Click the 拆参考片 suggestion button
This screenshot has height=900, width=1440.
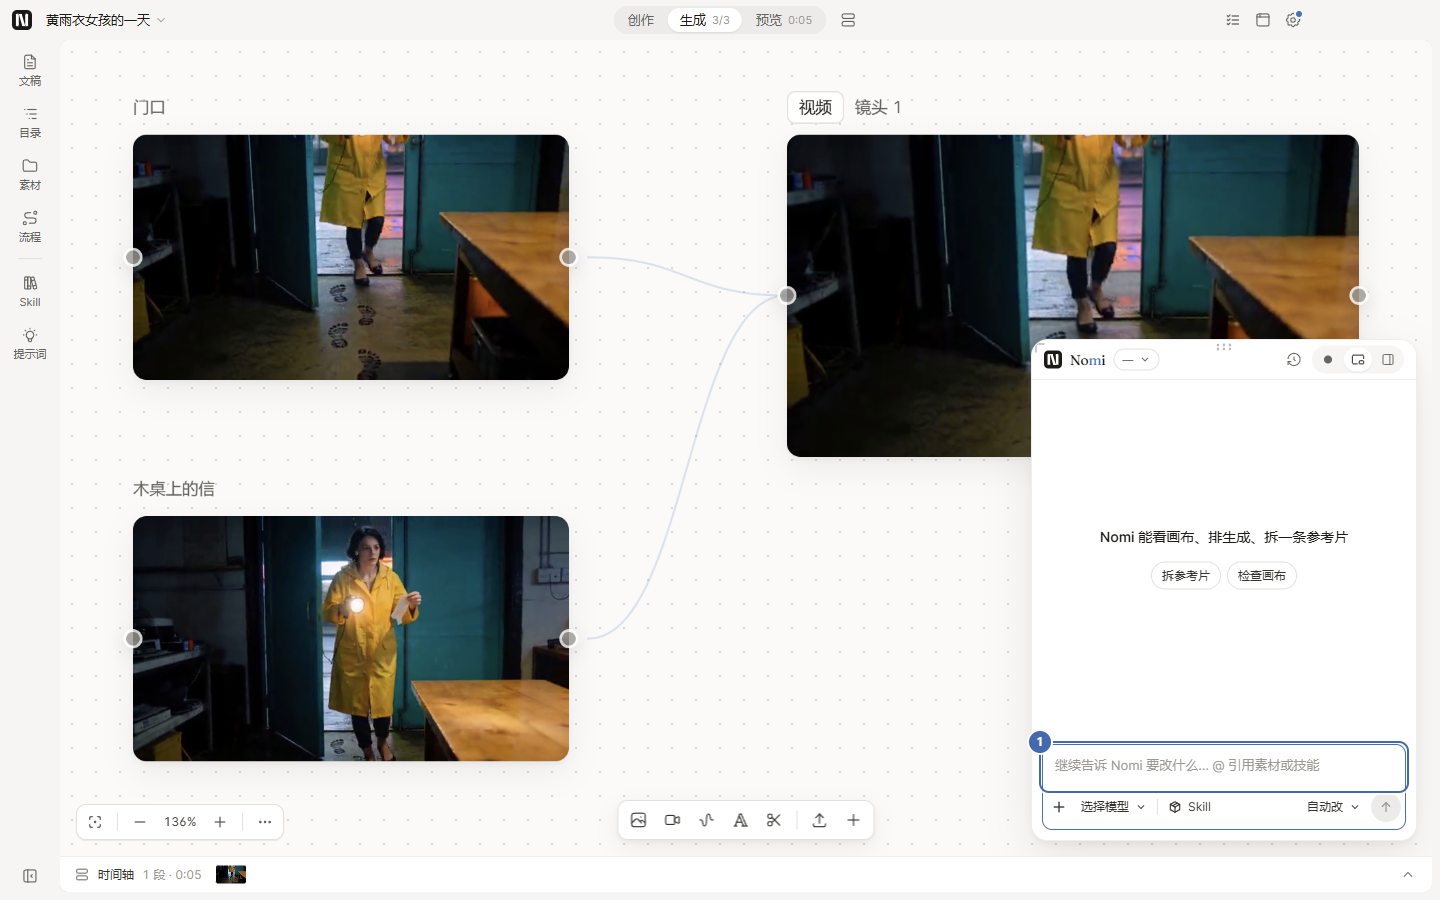[1185, 576]
